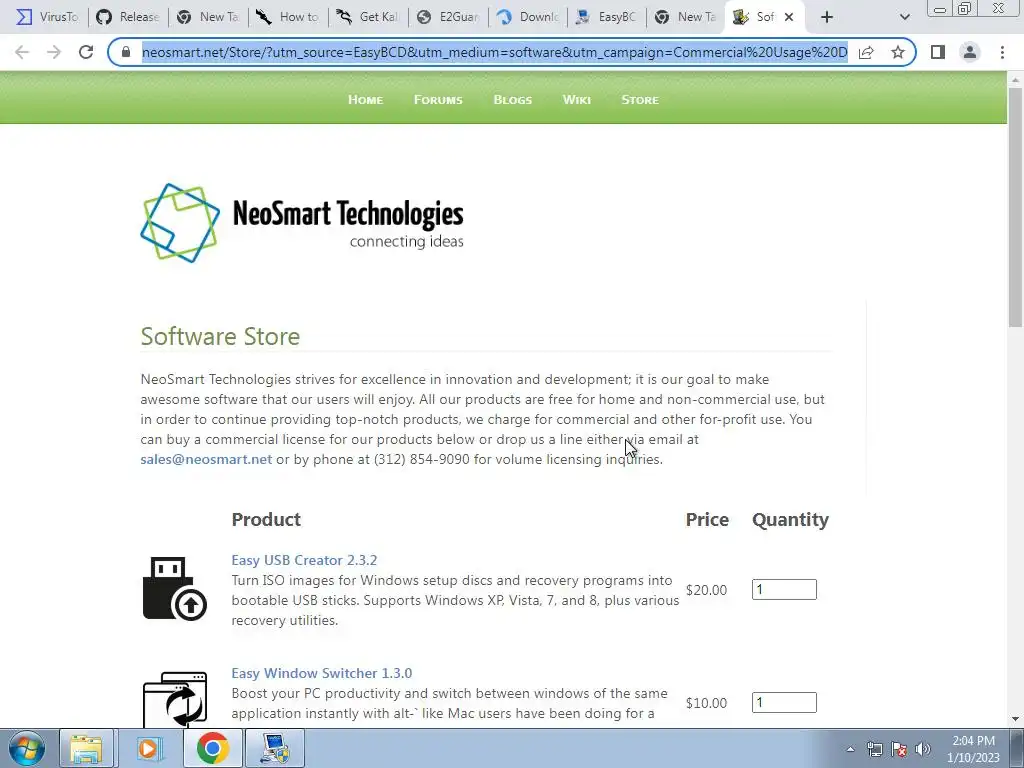Screen dimensions: 1024x768
Task: Switch to the Get Kali tab
Action: tap(368, 17)
